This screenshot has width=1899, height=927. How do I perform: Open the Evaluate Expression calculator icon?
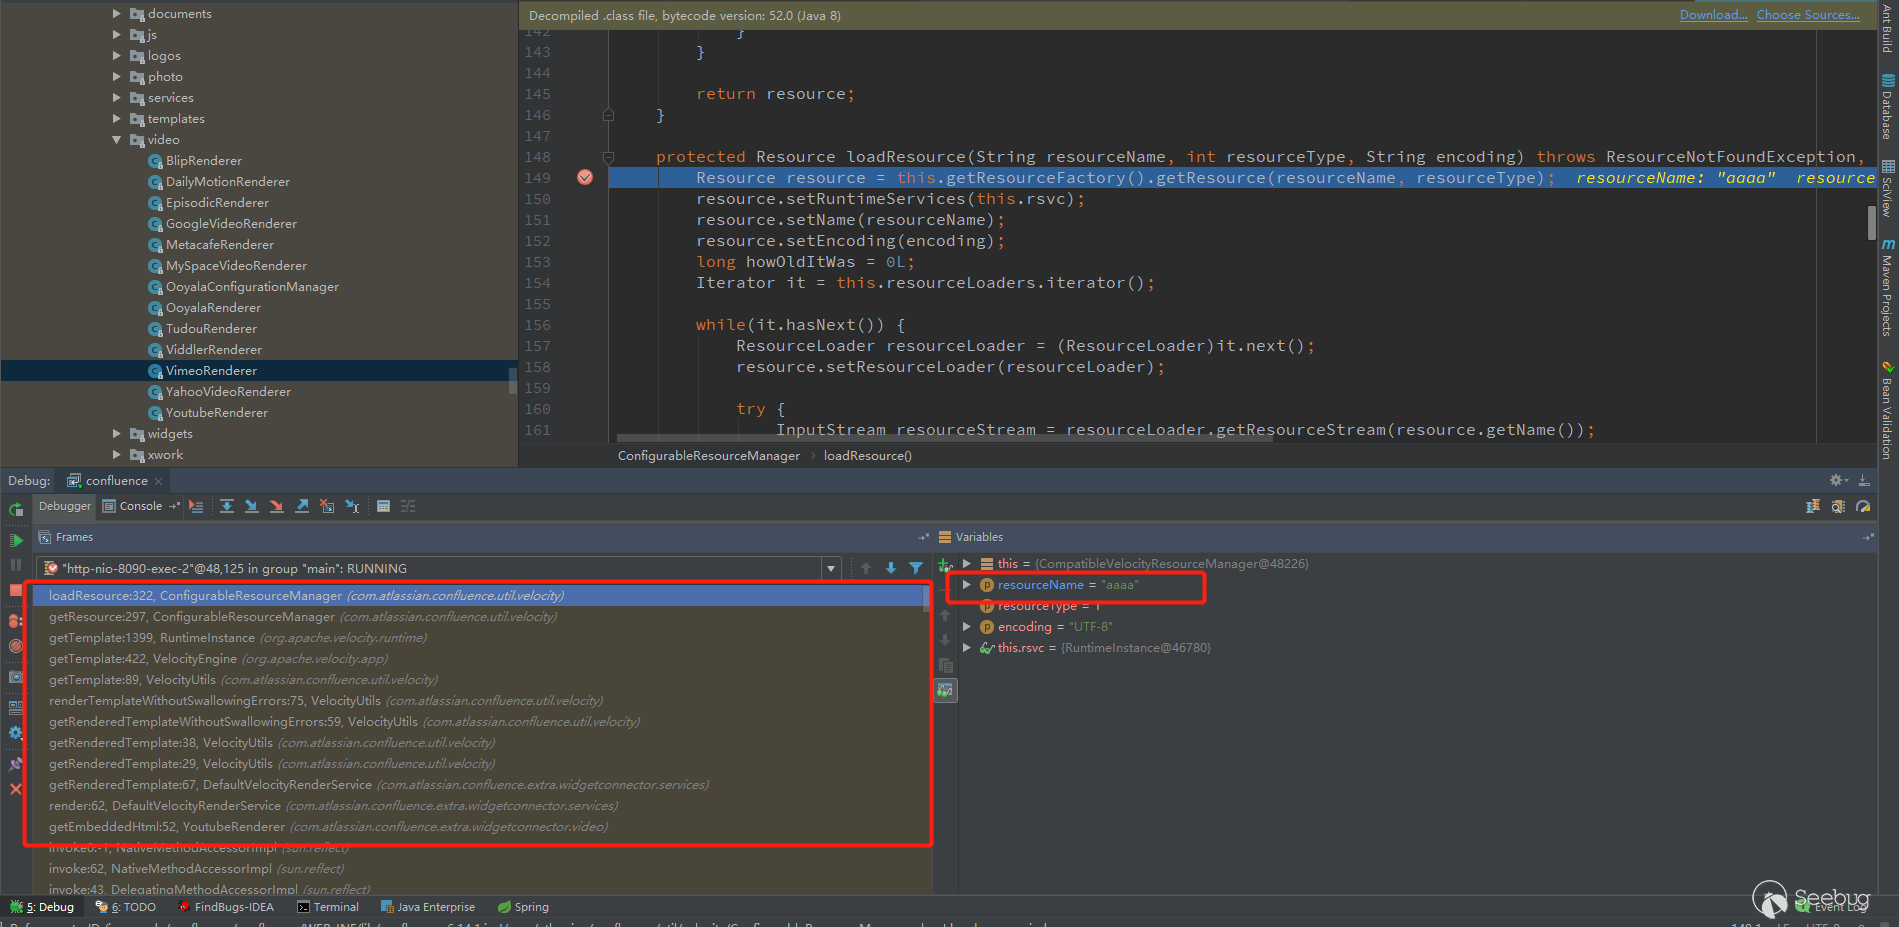click(383, 506)
